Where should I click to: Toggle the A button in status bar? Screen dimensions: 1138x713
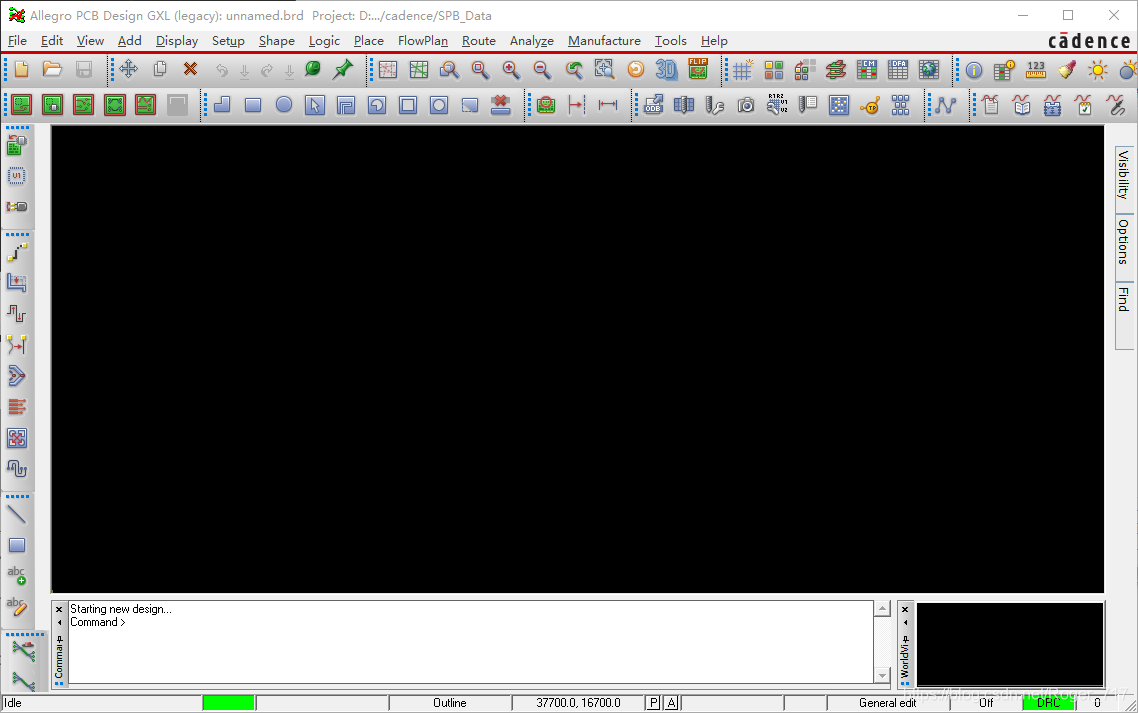click(671, 703)
